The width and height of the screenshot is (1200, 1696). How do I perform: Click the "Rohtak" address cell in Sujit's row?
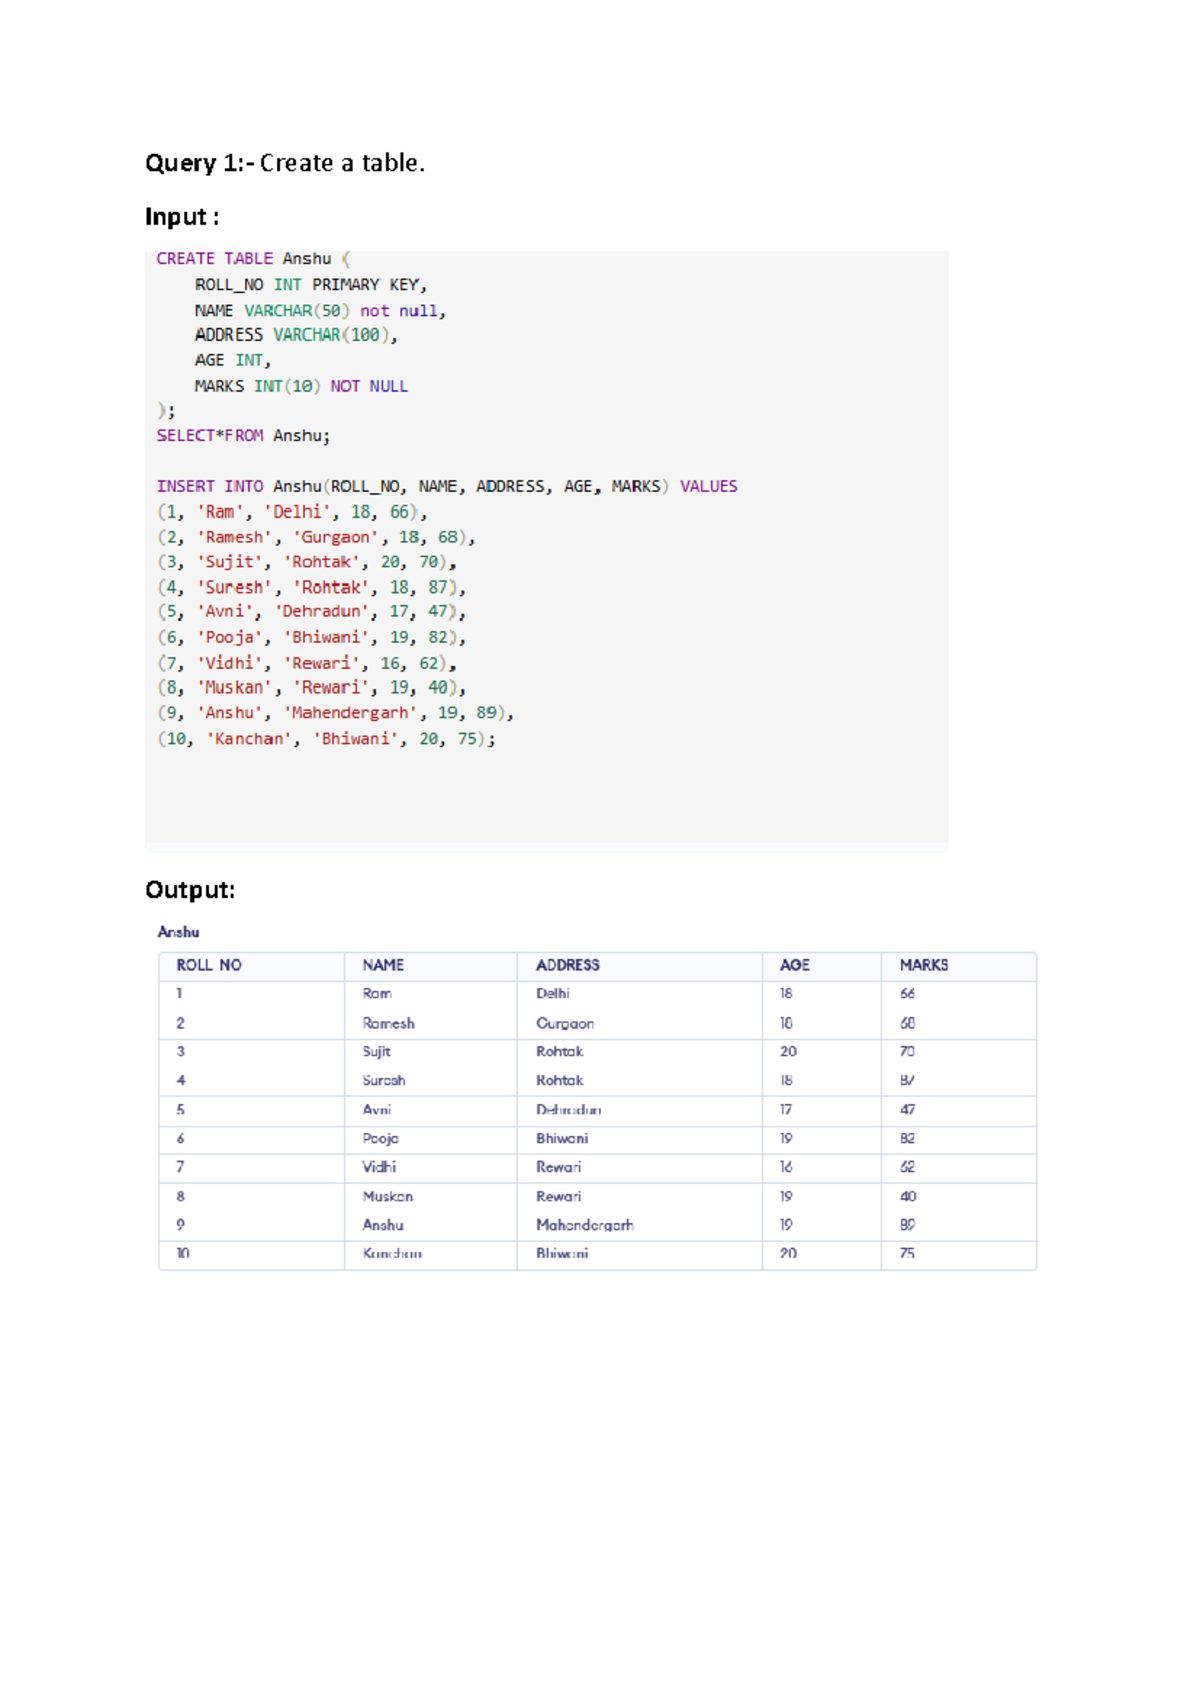559,1052
